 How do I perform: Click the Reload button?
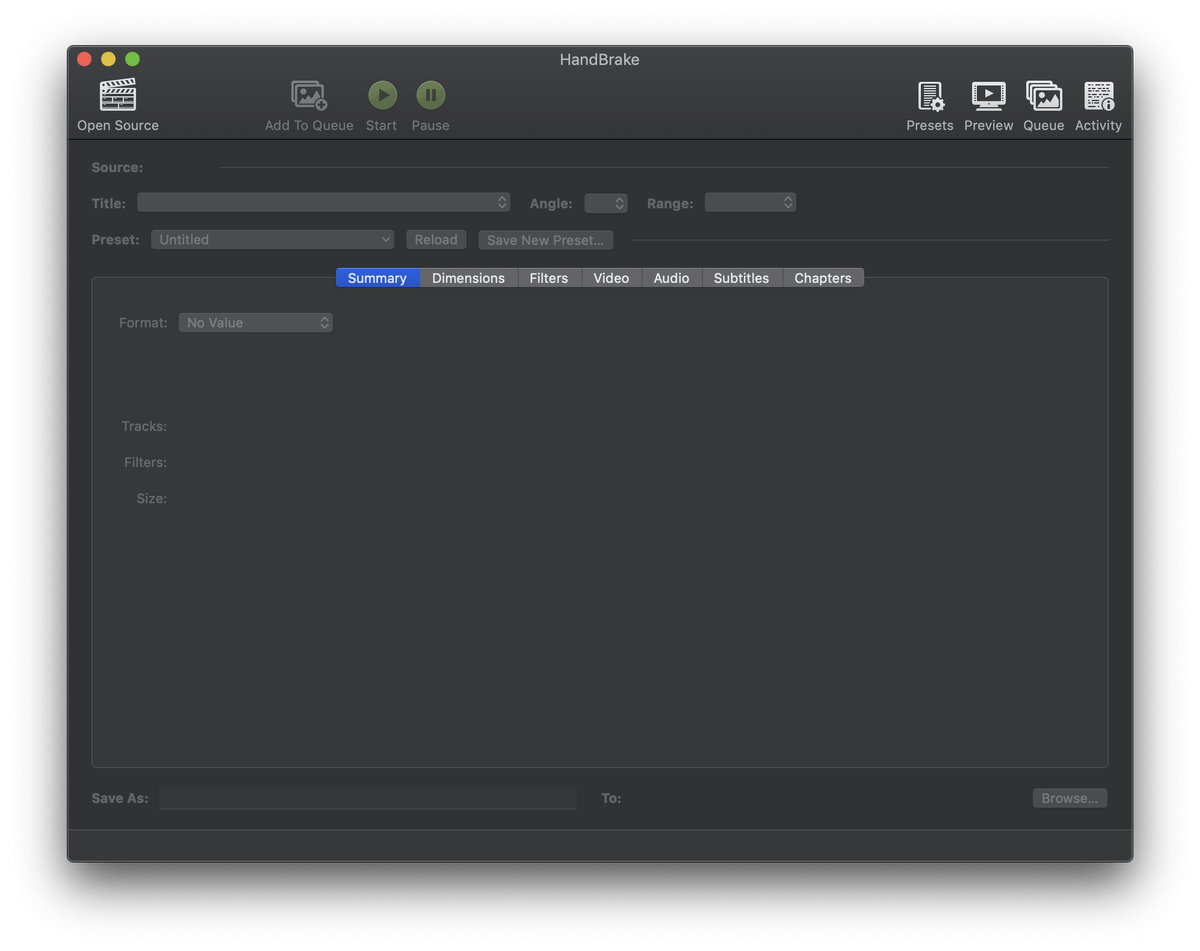436,239
